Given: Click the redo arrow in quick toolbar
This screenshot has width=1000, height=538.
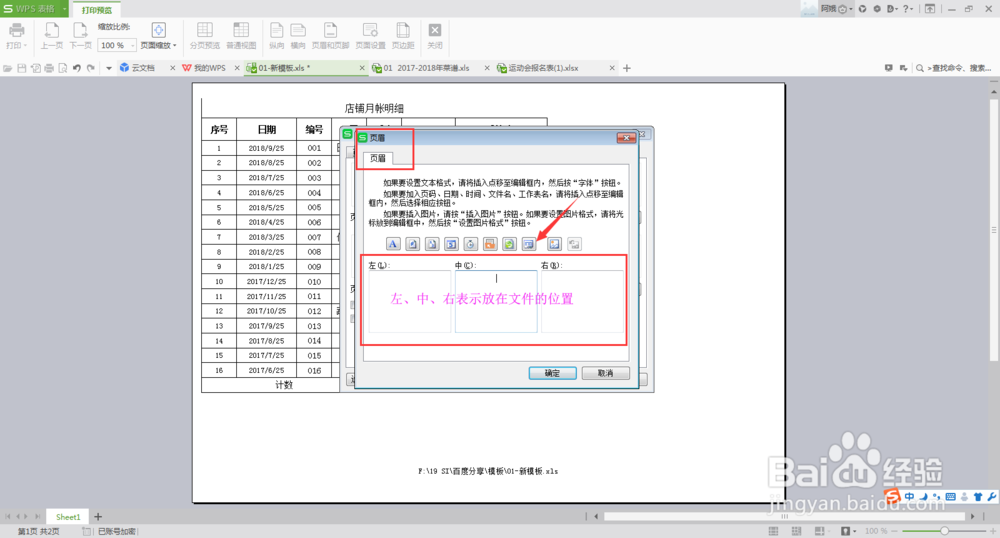Looking at the screenshot, I should pyautogui.click(x=91, y=68).
